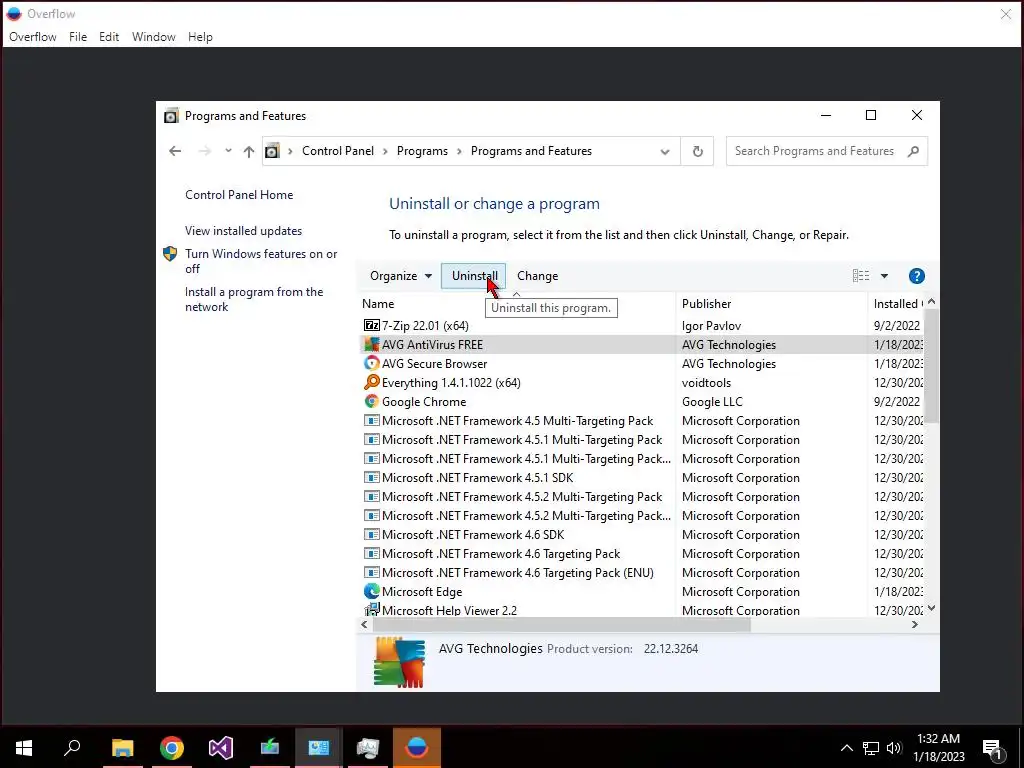The height and width of the screenshot is (768, 1024).
Task: Click the Igor Pavlov publisher cell
Action: click(711, 325)
